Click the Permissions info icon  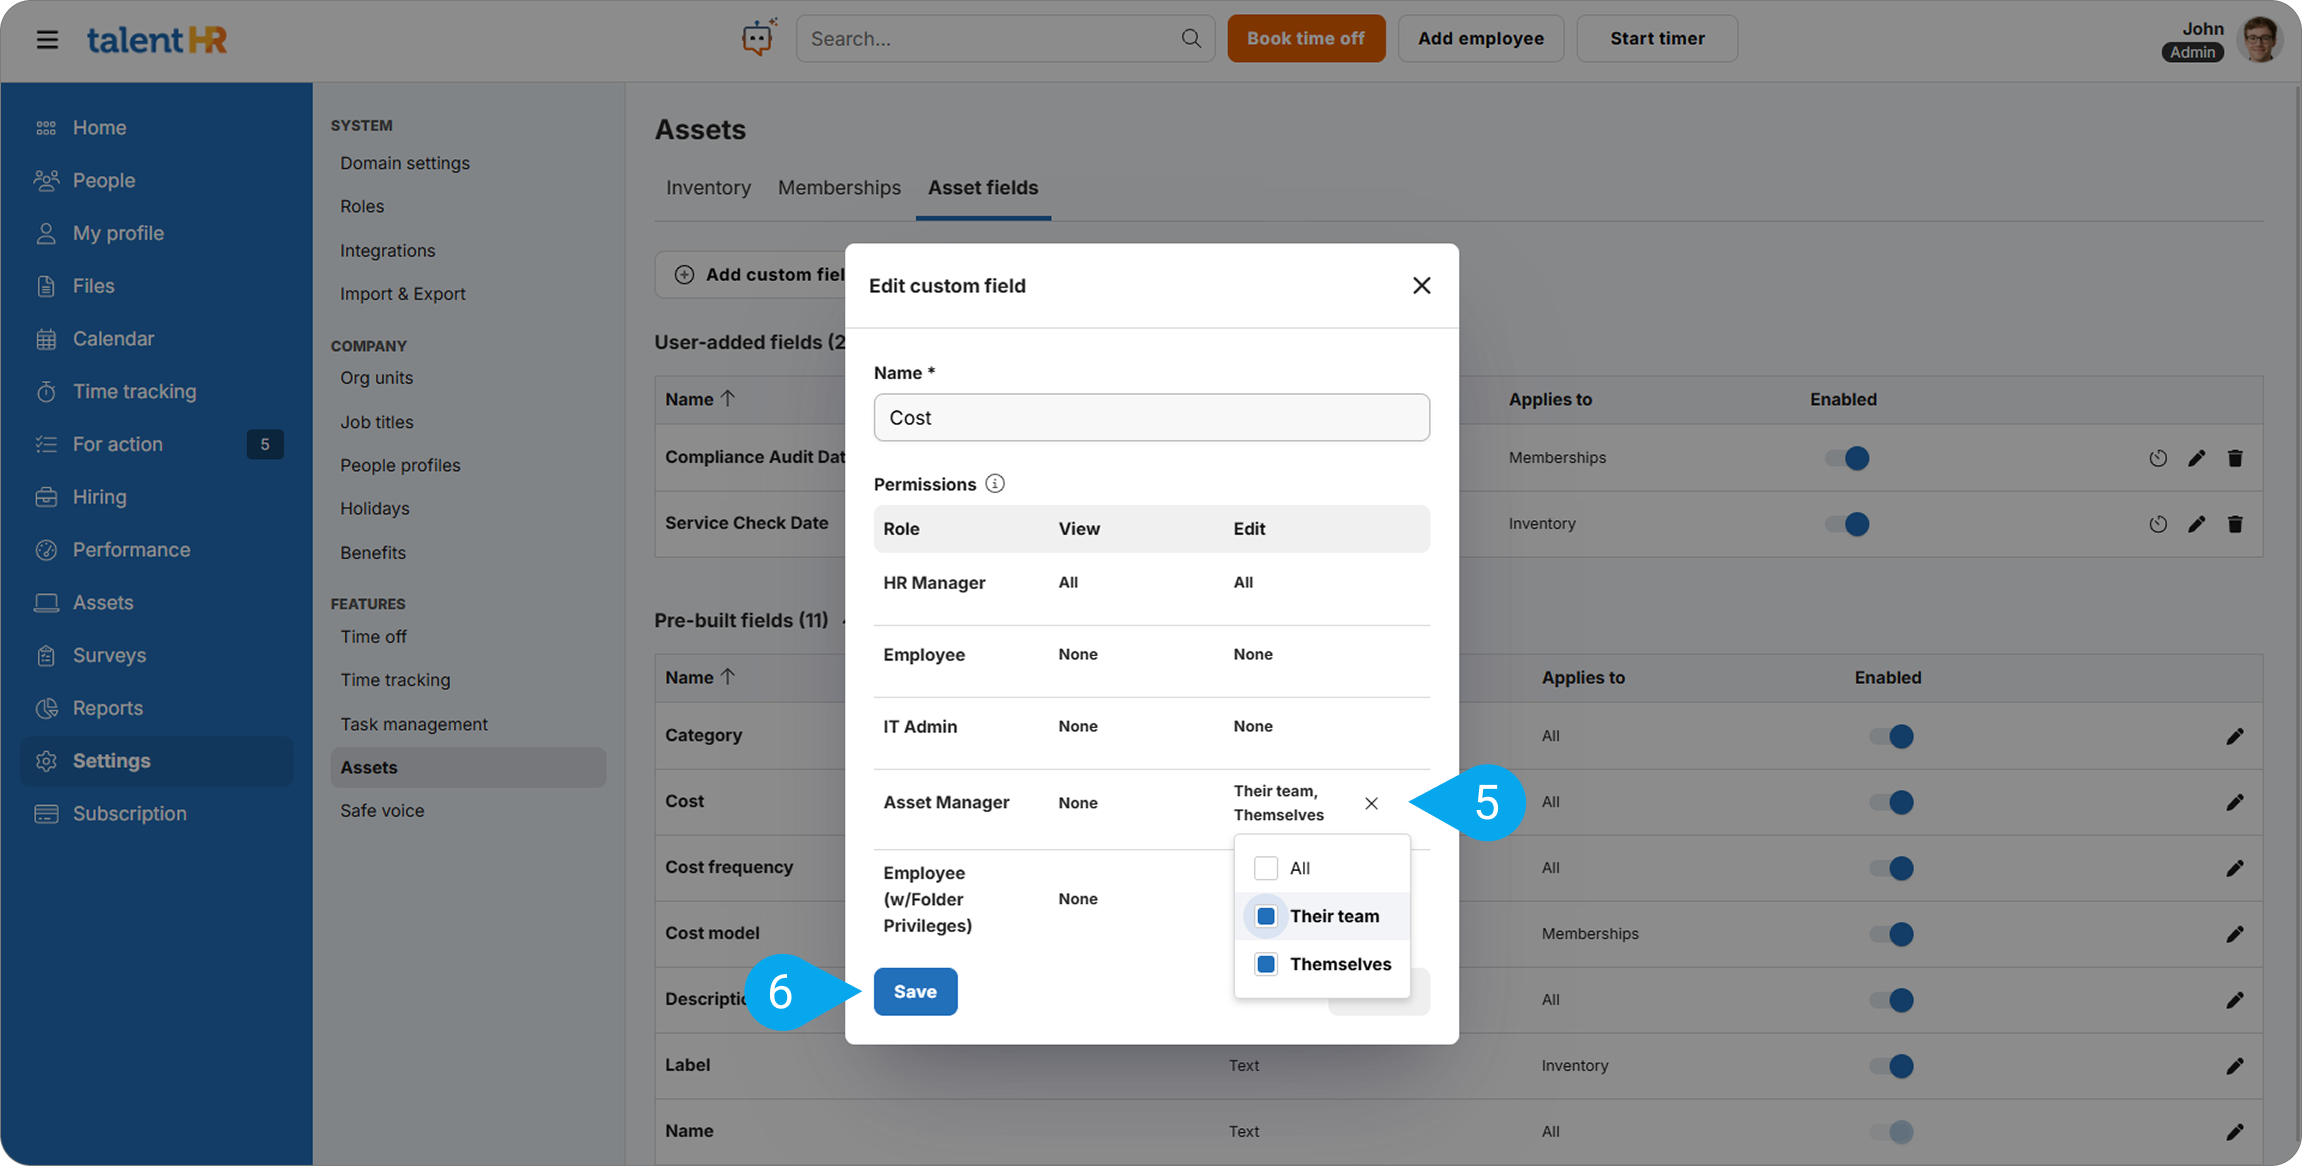(x=994, y=484)
